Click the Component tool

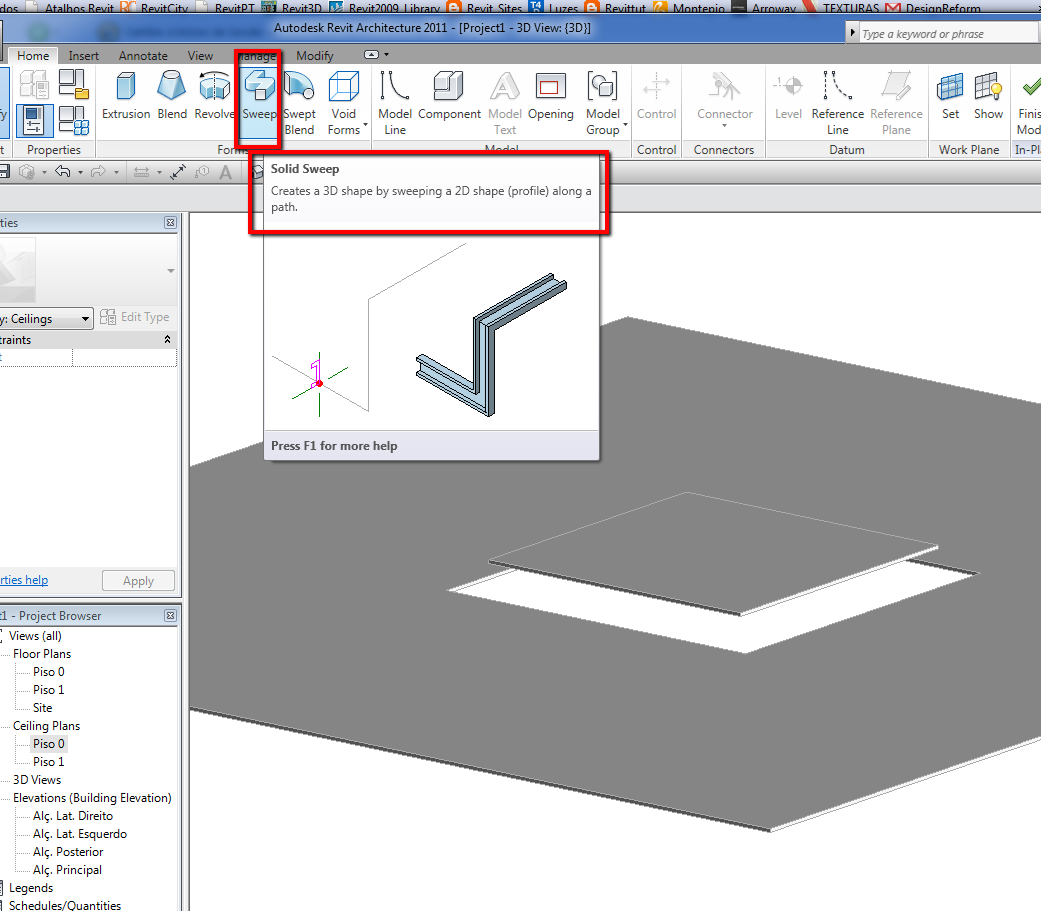449,96
